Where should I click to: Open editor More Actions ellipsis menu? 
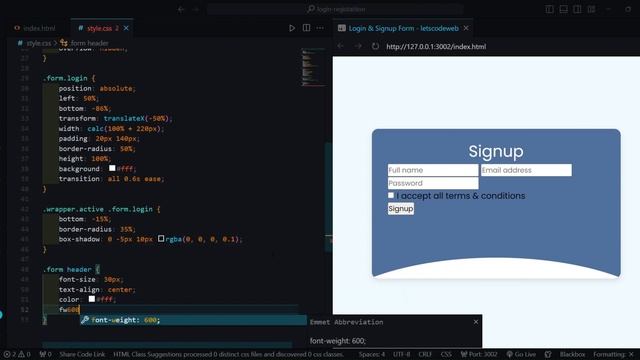pos(320,28)
